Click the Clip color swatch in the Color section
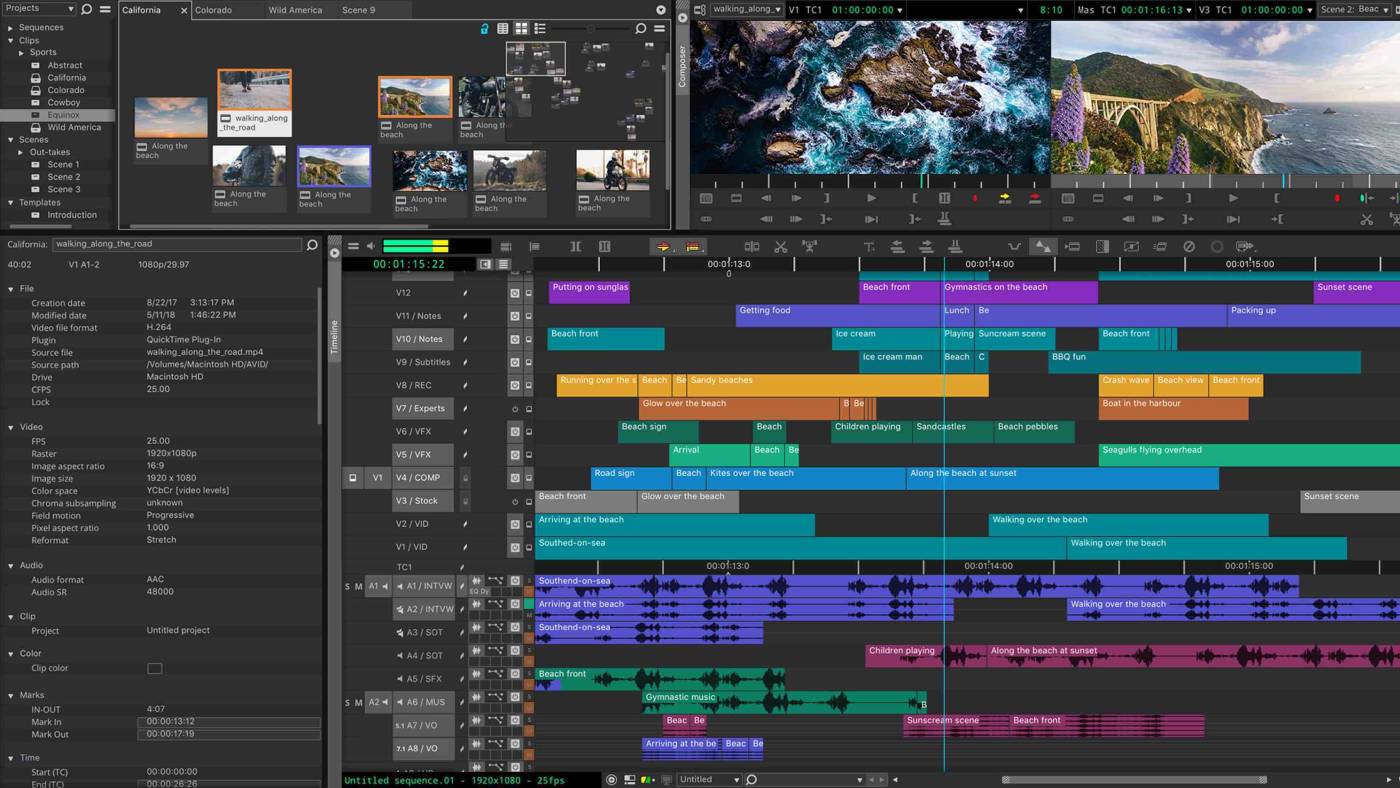Screen dimensions: 1400x788 click(155, 668)
